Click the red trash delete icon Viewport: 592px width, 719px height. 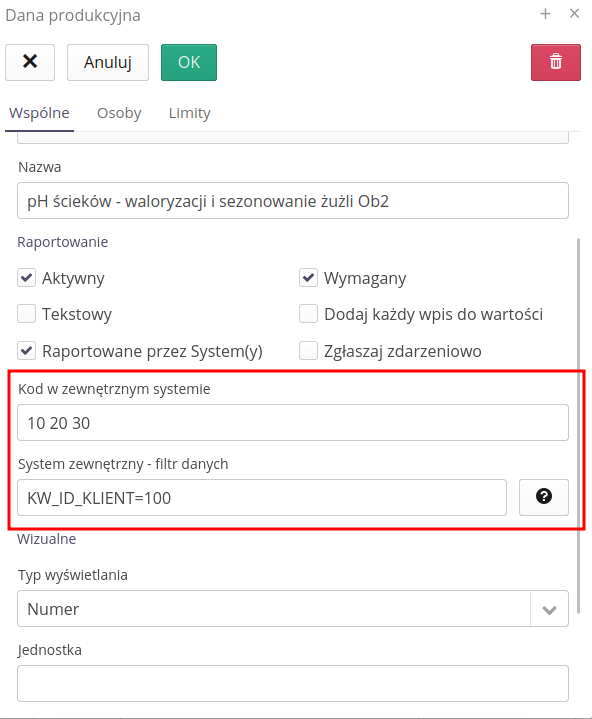(x=556, y=62)
